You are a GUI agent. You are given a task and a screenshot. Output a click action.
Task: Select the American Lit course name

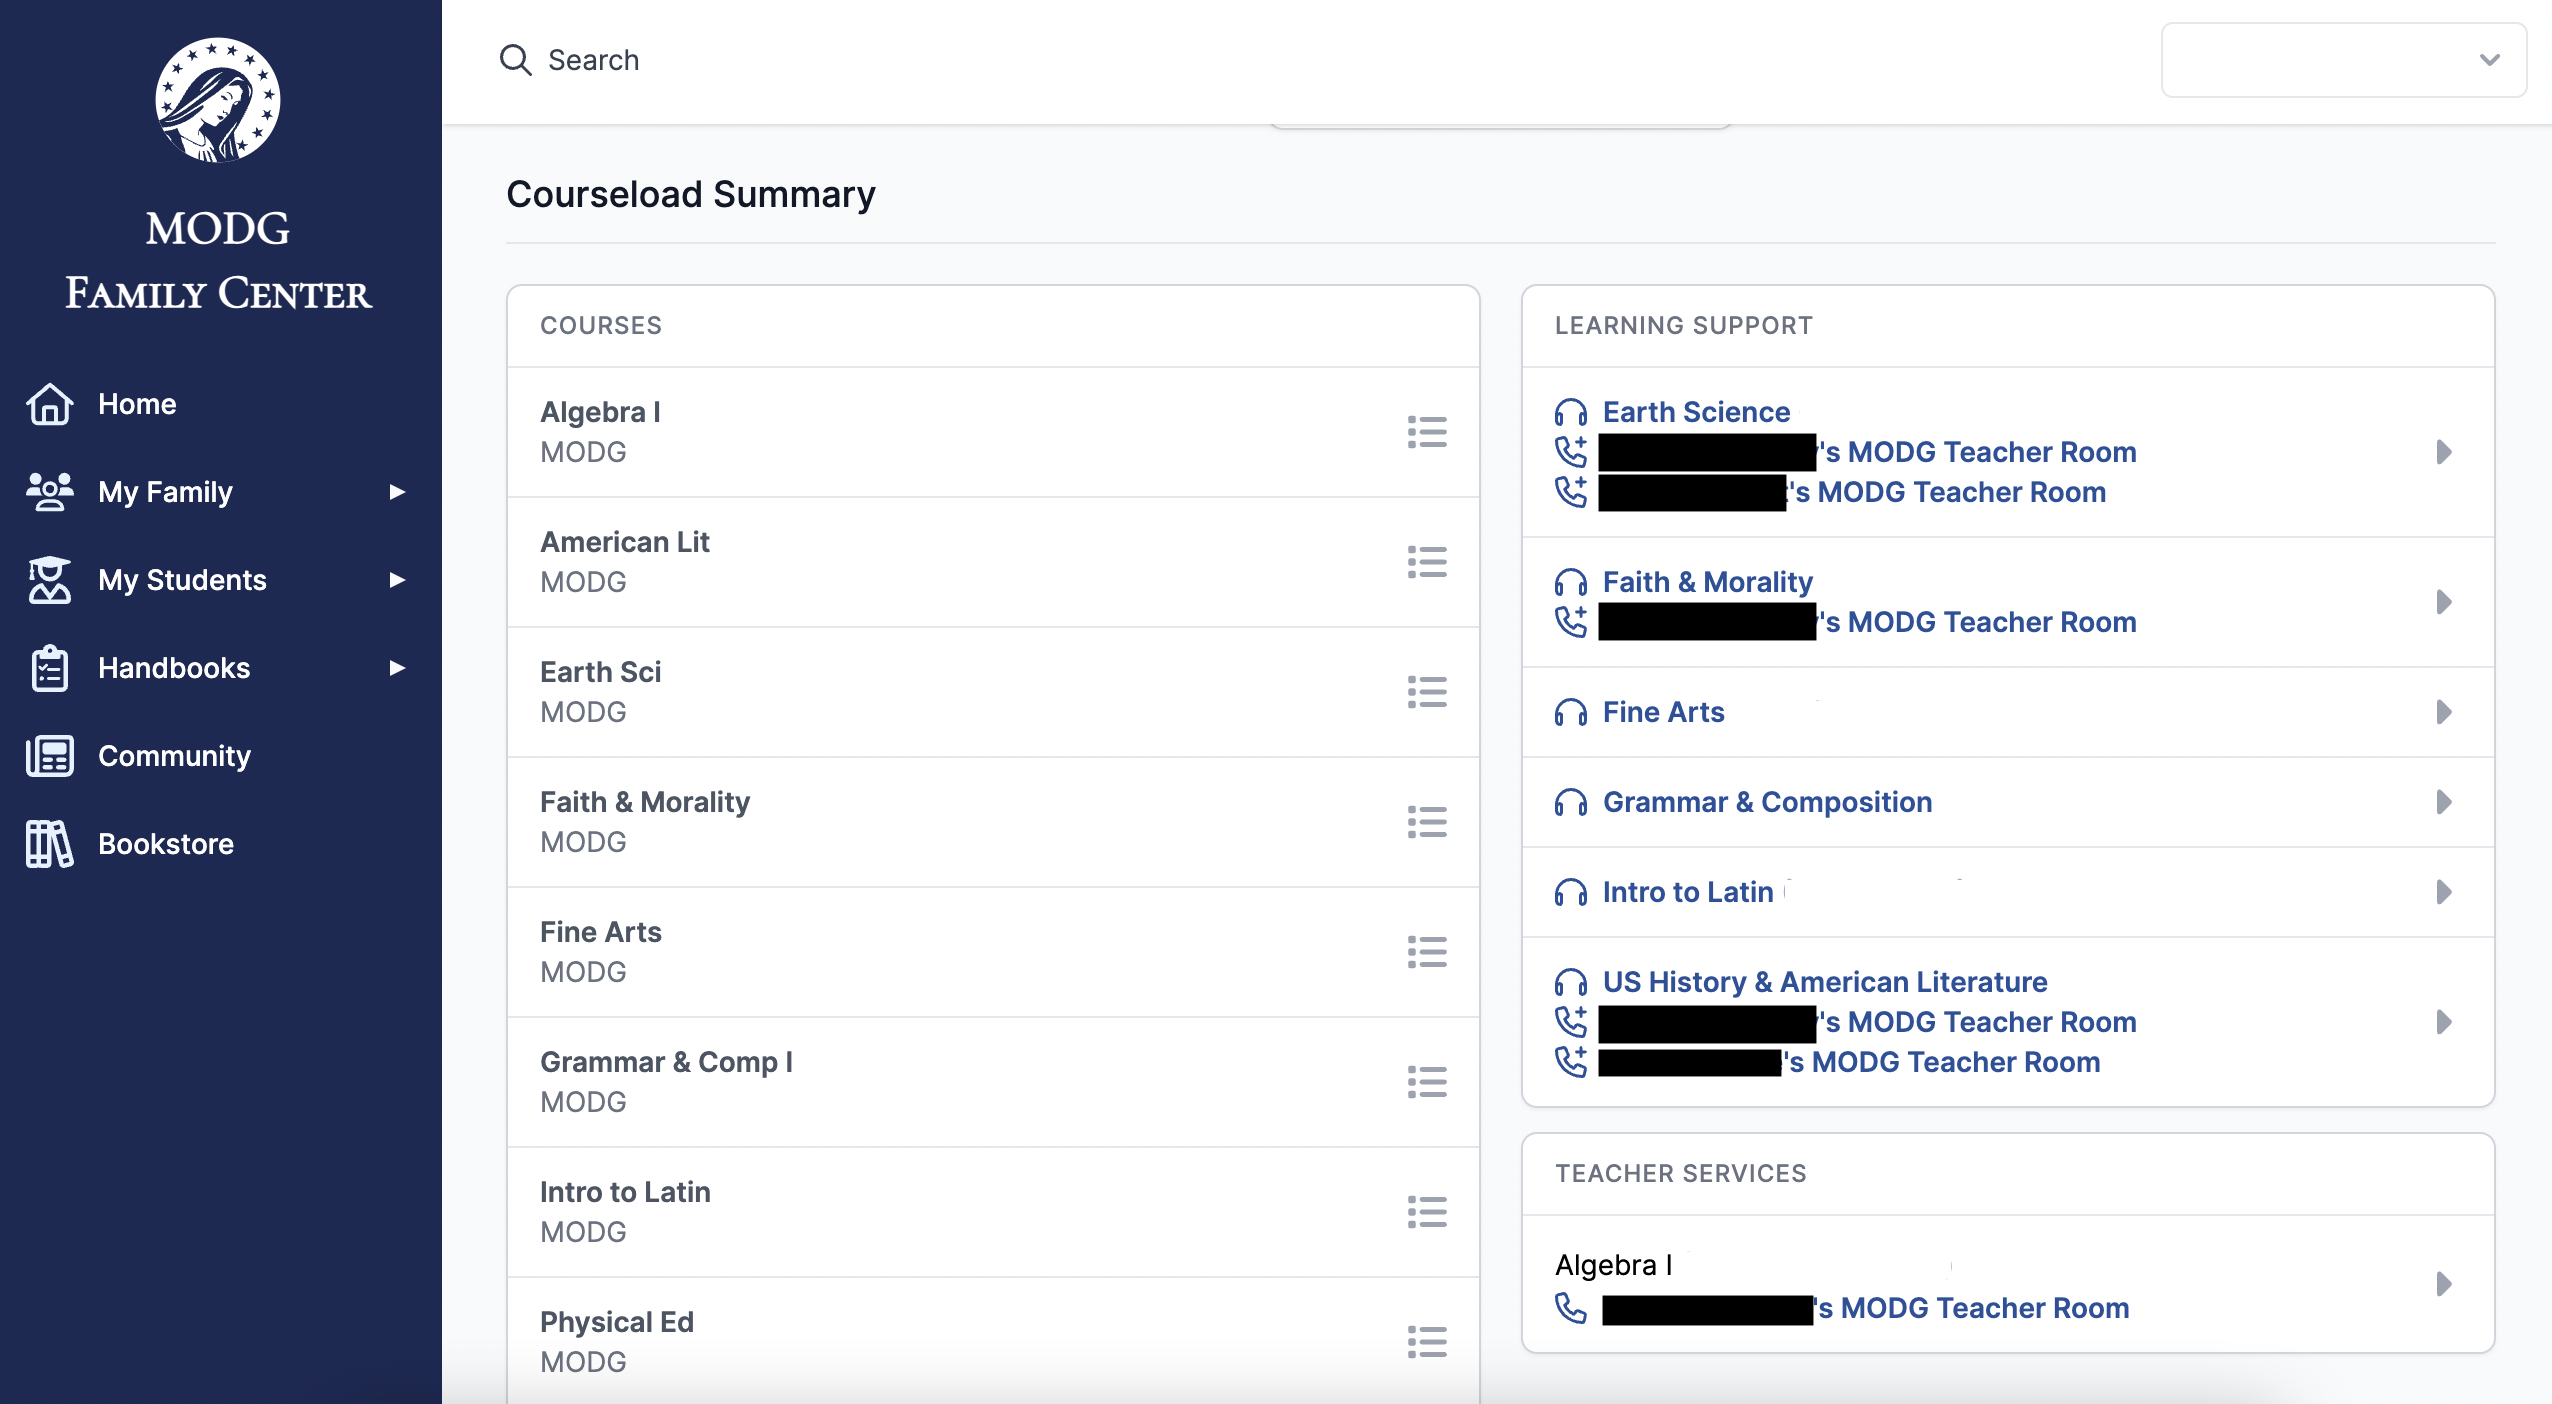coord(625,542)
